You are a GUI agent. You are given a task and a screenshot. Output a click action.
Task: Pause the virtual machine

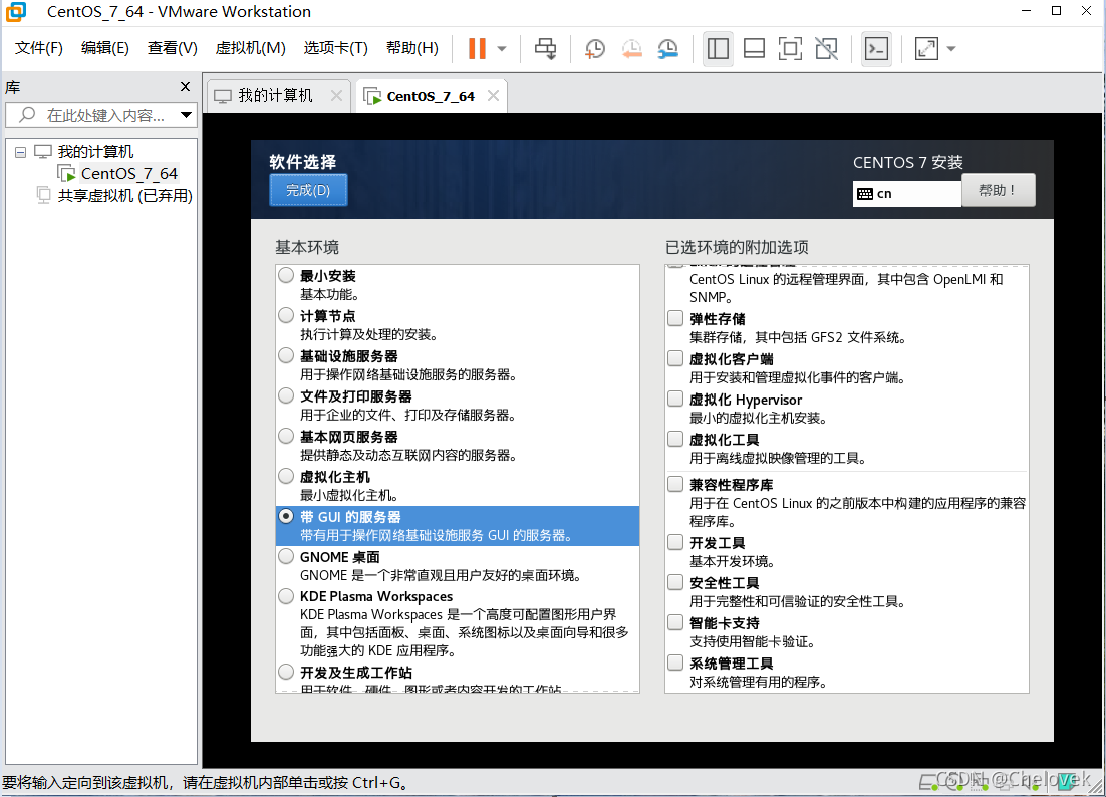click(x=478, y=48)
